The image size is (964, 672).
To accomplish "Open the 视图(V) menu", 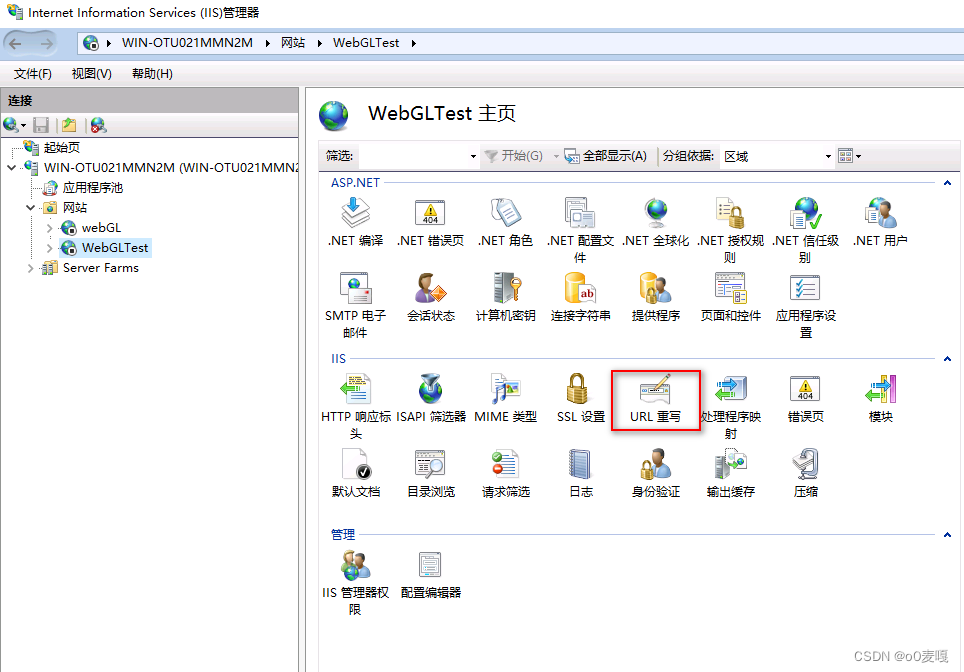I will (92, 74).
